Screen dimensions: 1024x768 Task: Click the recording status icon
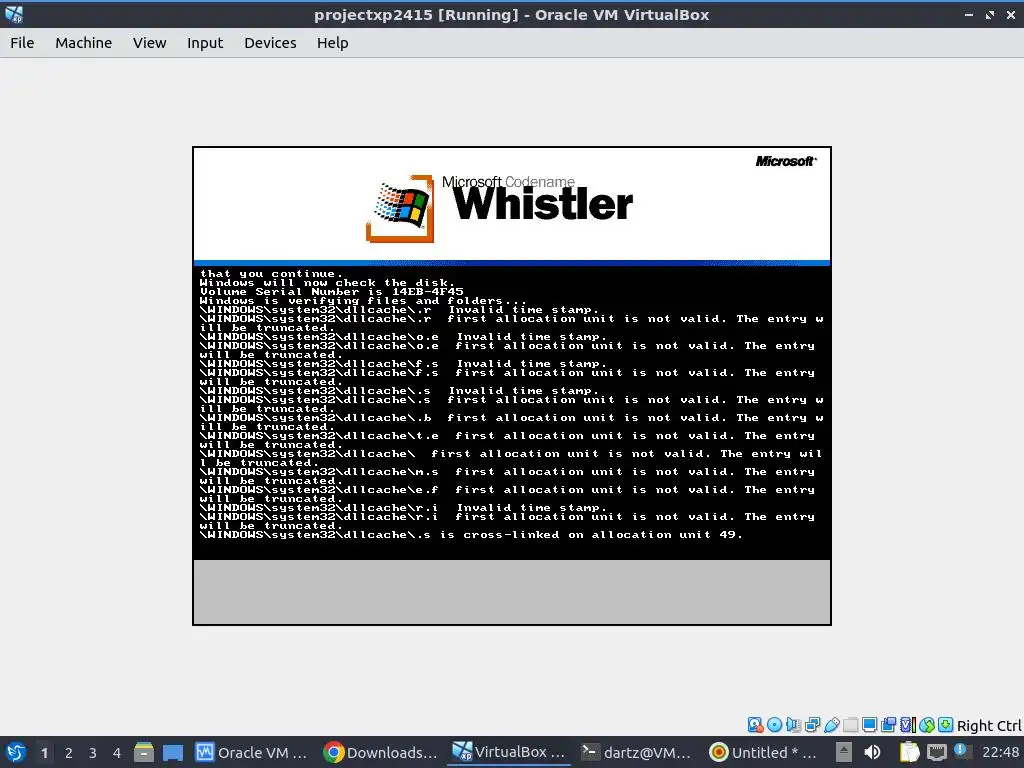888,725
